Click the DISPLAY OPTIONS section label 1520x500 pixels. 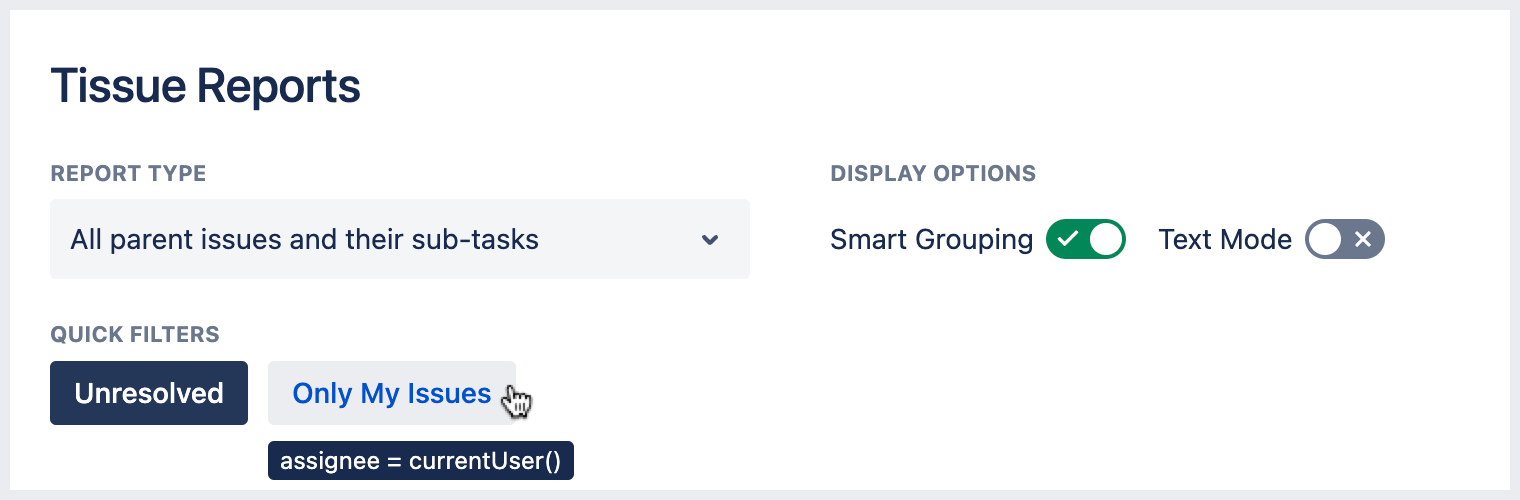[x=933, y=174]
